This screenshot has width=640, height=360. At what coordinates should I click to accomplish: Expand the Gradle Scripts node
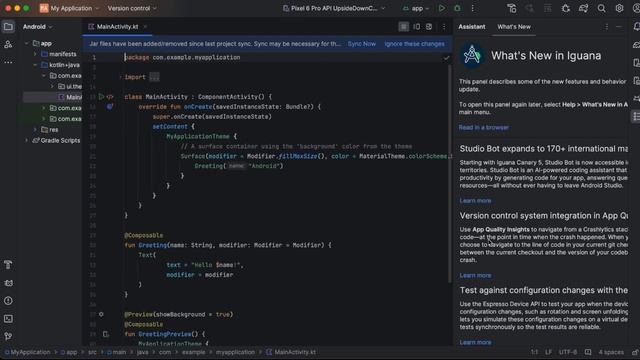[27, 140]
